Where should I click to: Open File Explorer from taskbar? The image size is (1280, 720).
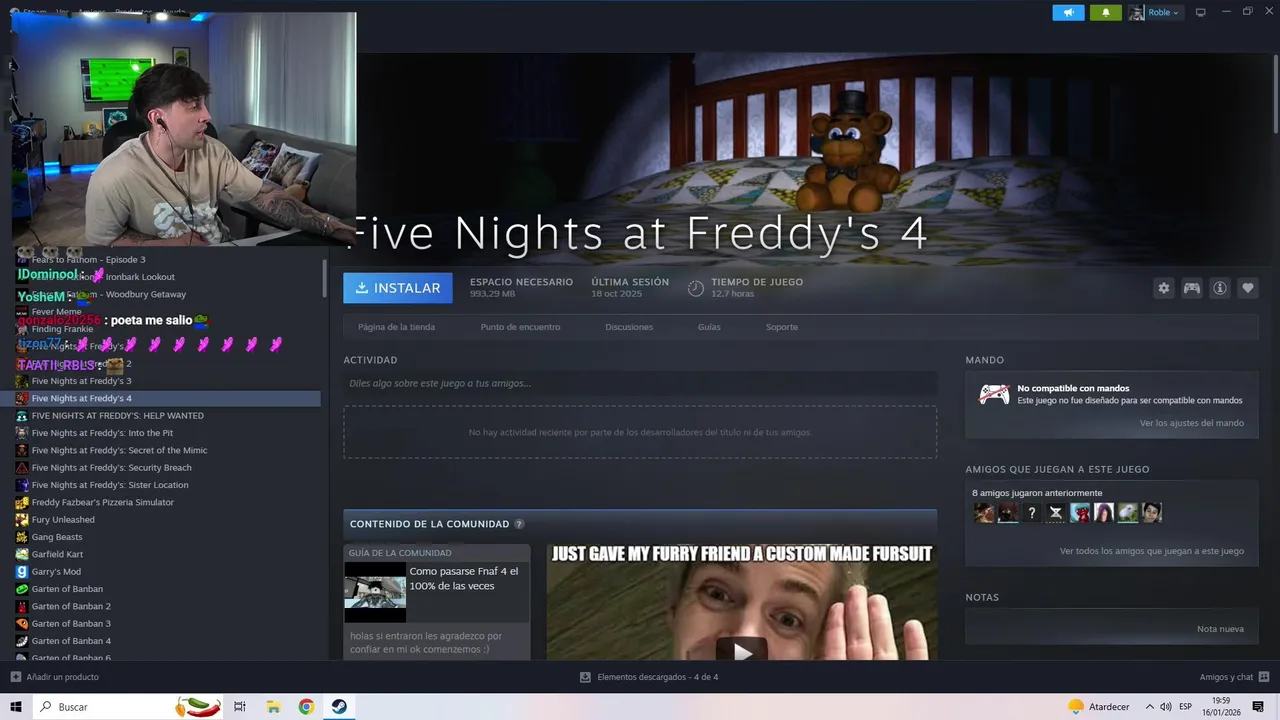[x=273, y=707]
